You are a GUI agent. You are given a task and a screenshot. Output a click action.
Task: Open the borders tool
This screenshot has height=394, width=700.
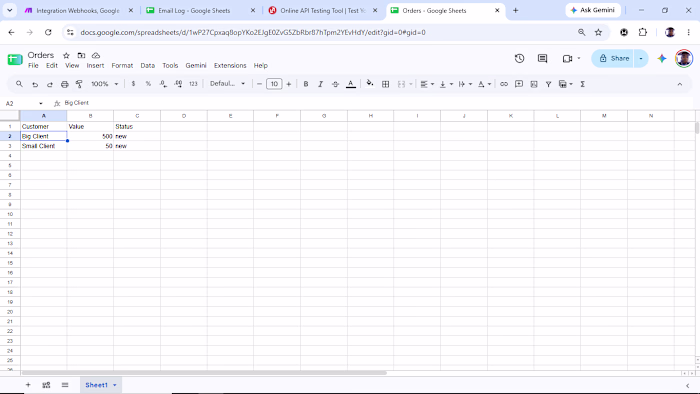385,84
